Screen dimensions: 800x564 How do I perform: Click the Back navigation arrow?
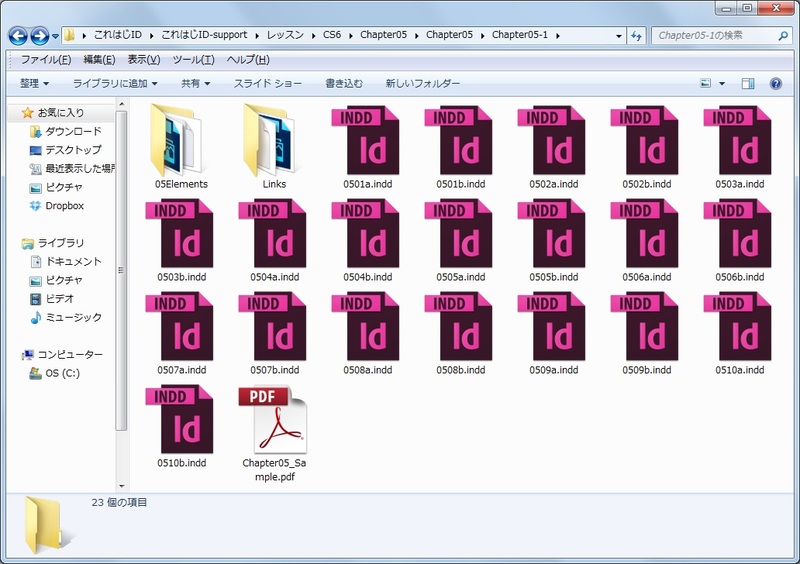pos(18,36)
